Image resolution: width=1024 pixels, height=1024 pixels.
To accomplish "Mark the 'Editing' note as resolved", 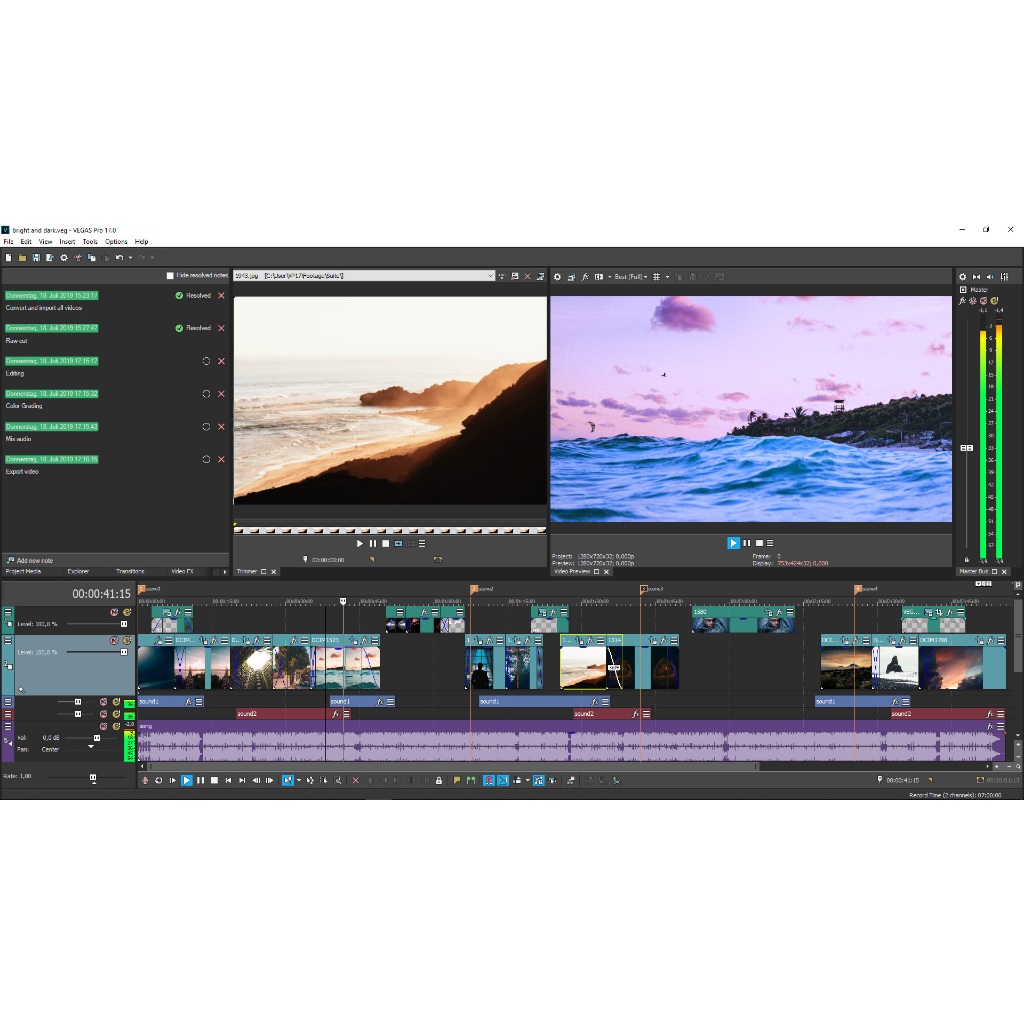I will [206, 361].
